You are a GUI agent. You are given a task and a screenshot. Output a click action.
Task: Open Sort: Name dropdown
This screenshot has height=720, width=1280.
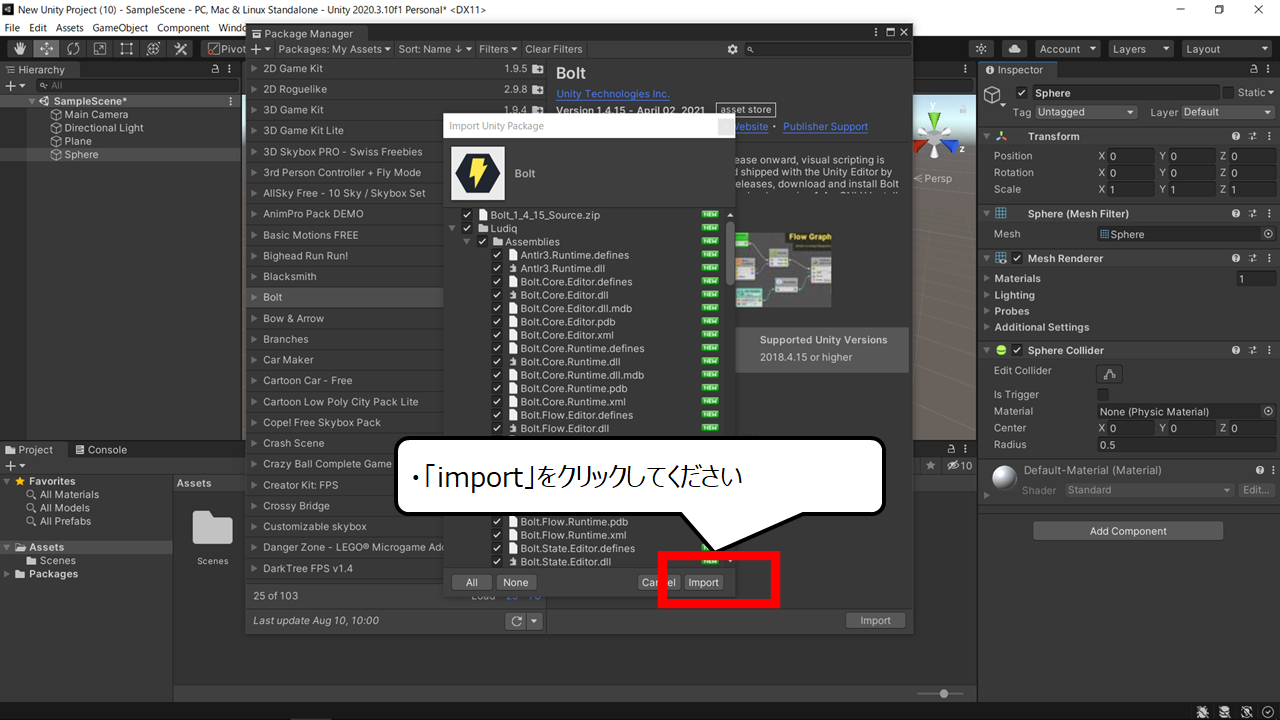click(x=435, y=49)
